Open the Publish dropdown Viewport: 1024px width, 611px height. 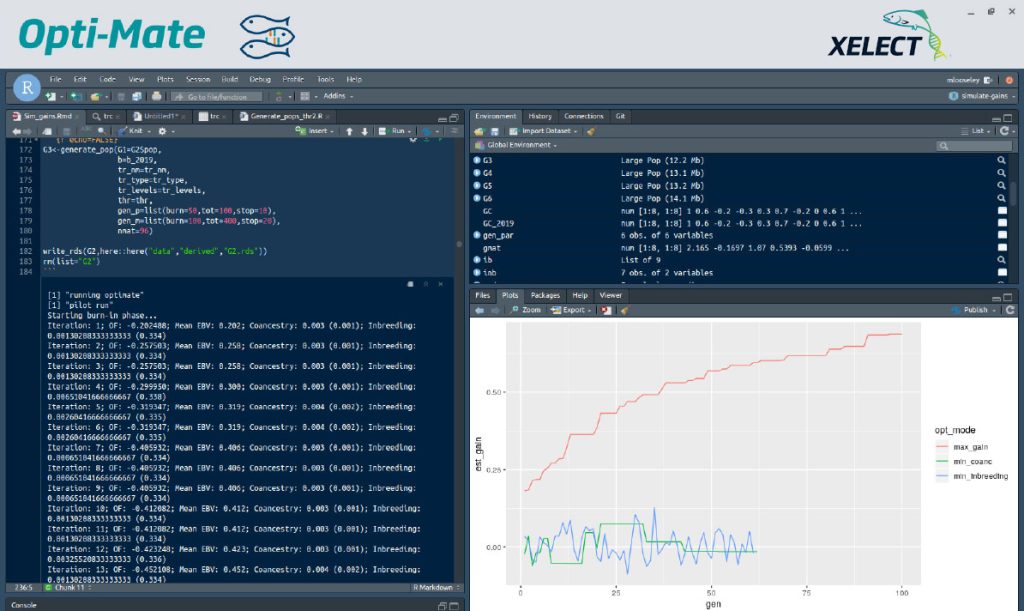(x=975, y=310)
